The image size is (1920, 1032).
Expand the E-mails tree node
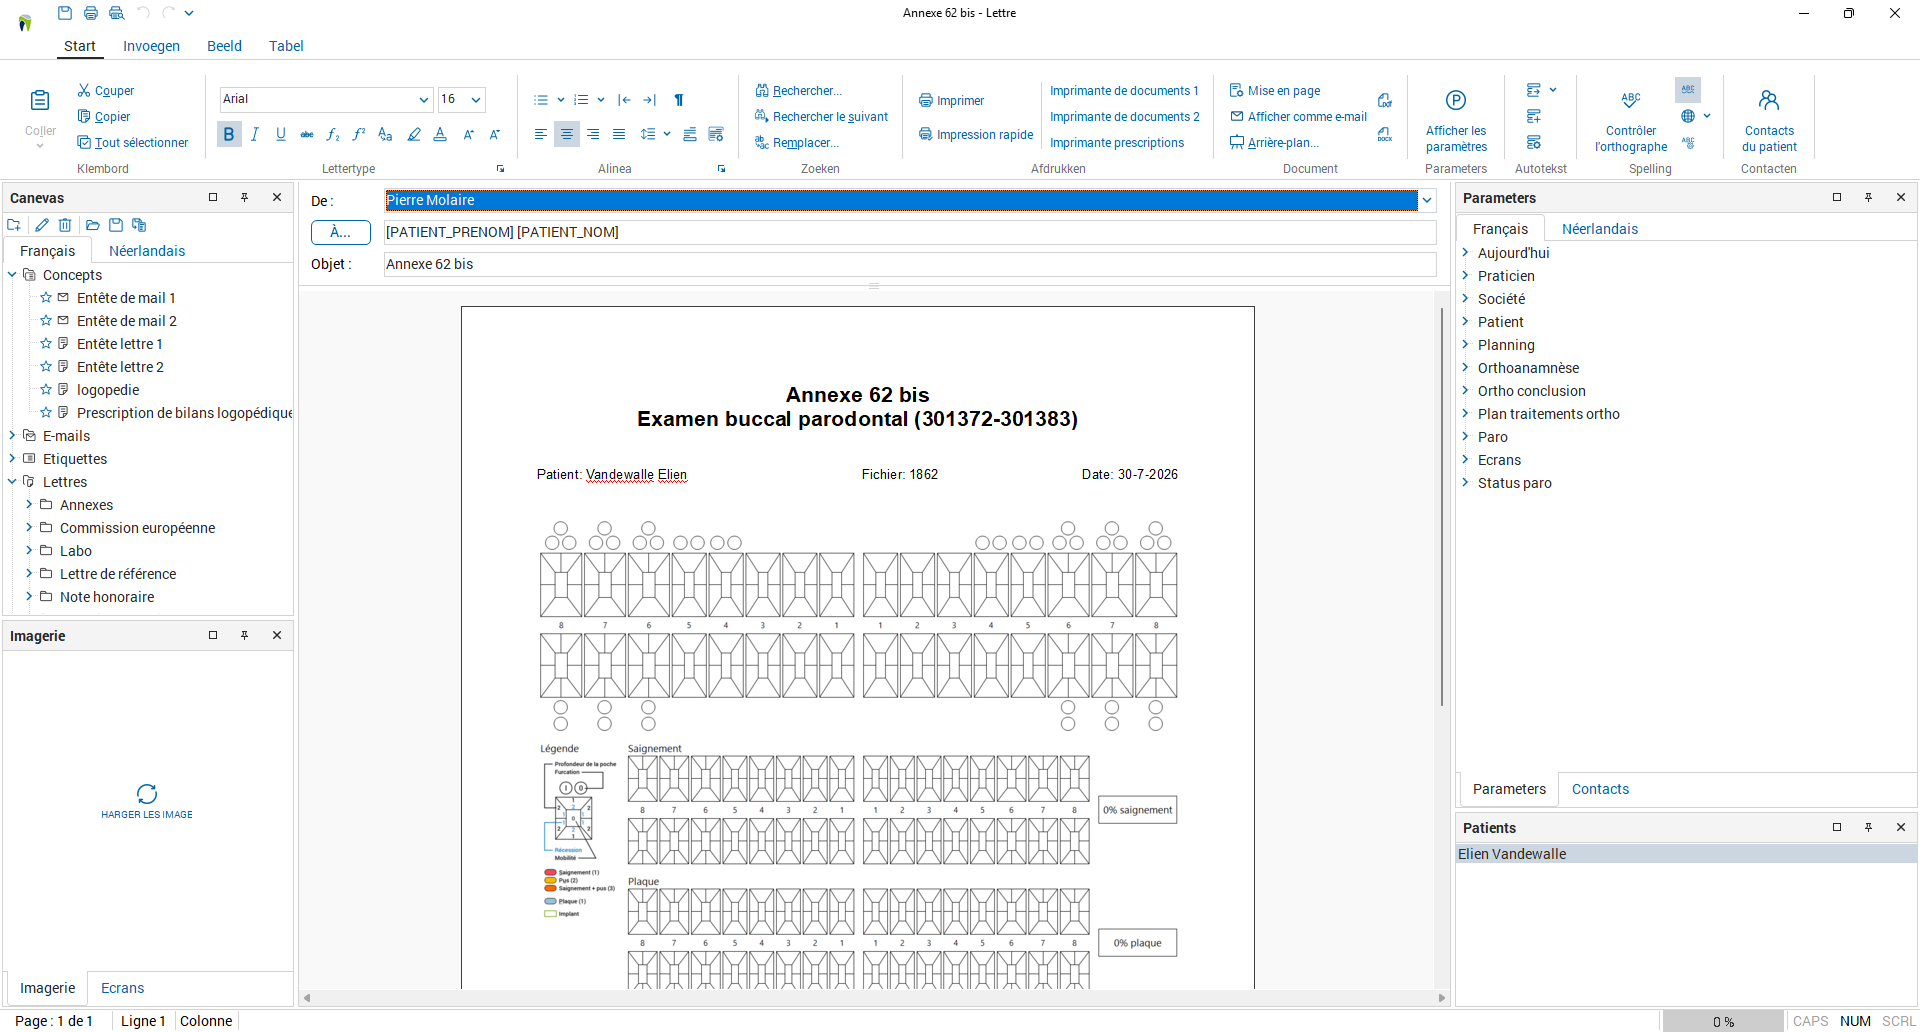pyautogui.click(x=12, y=436)
